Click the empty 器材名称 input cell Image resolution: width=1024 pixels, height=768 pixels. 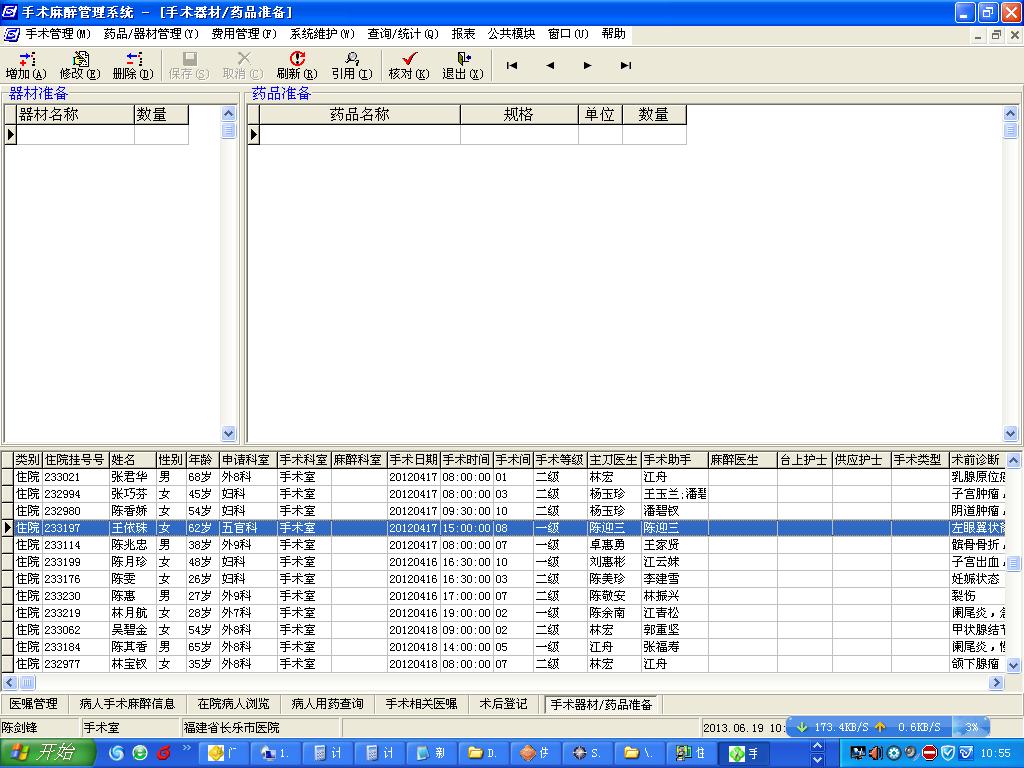point(75,135)
